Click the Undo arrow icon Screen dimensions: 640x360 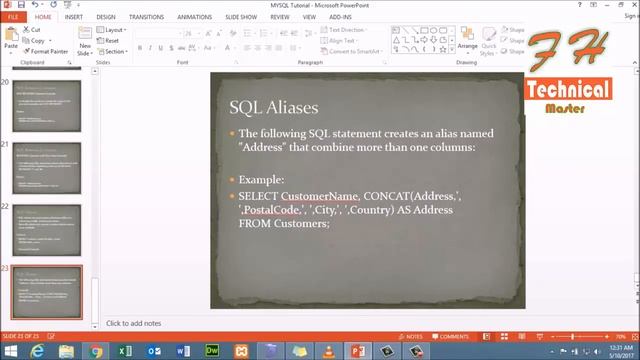tap(35, 5)
